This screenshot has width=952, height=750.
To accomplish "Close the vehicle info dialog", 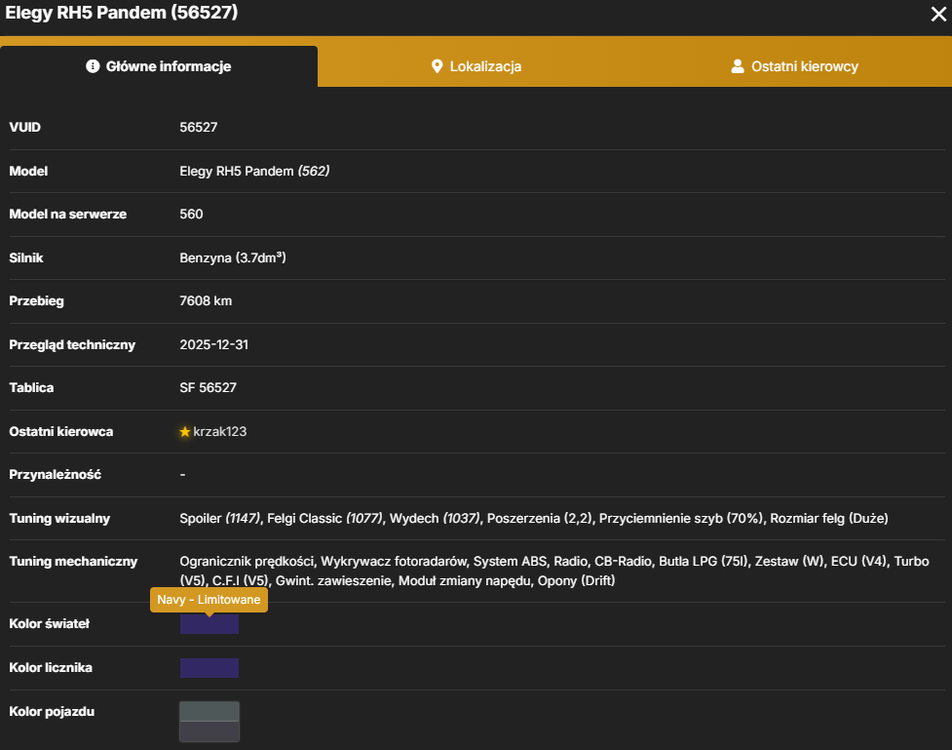I will [x=938, y=14].
